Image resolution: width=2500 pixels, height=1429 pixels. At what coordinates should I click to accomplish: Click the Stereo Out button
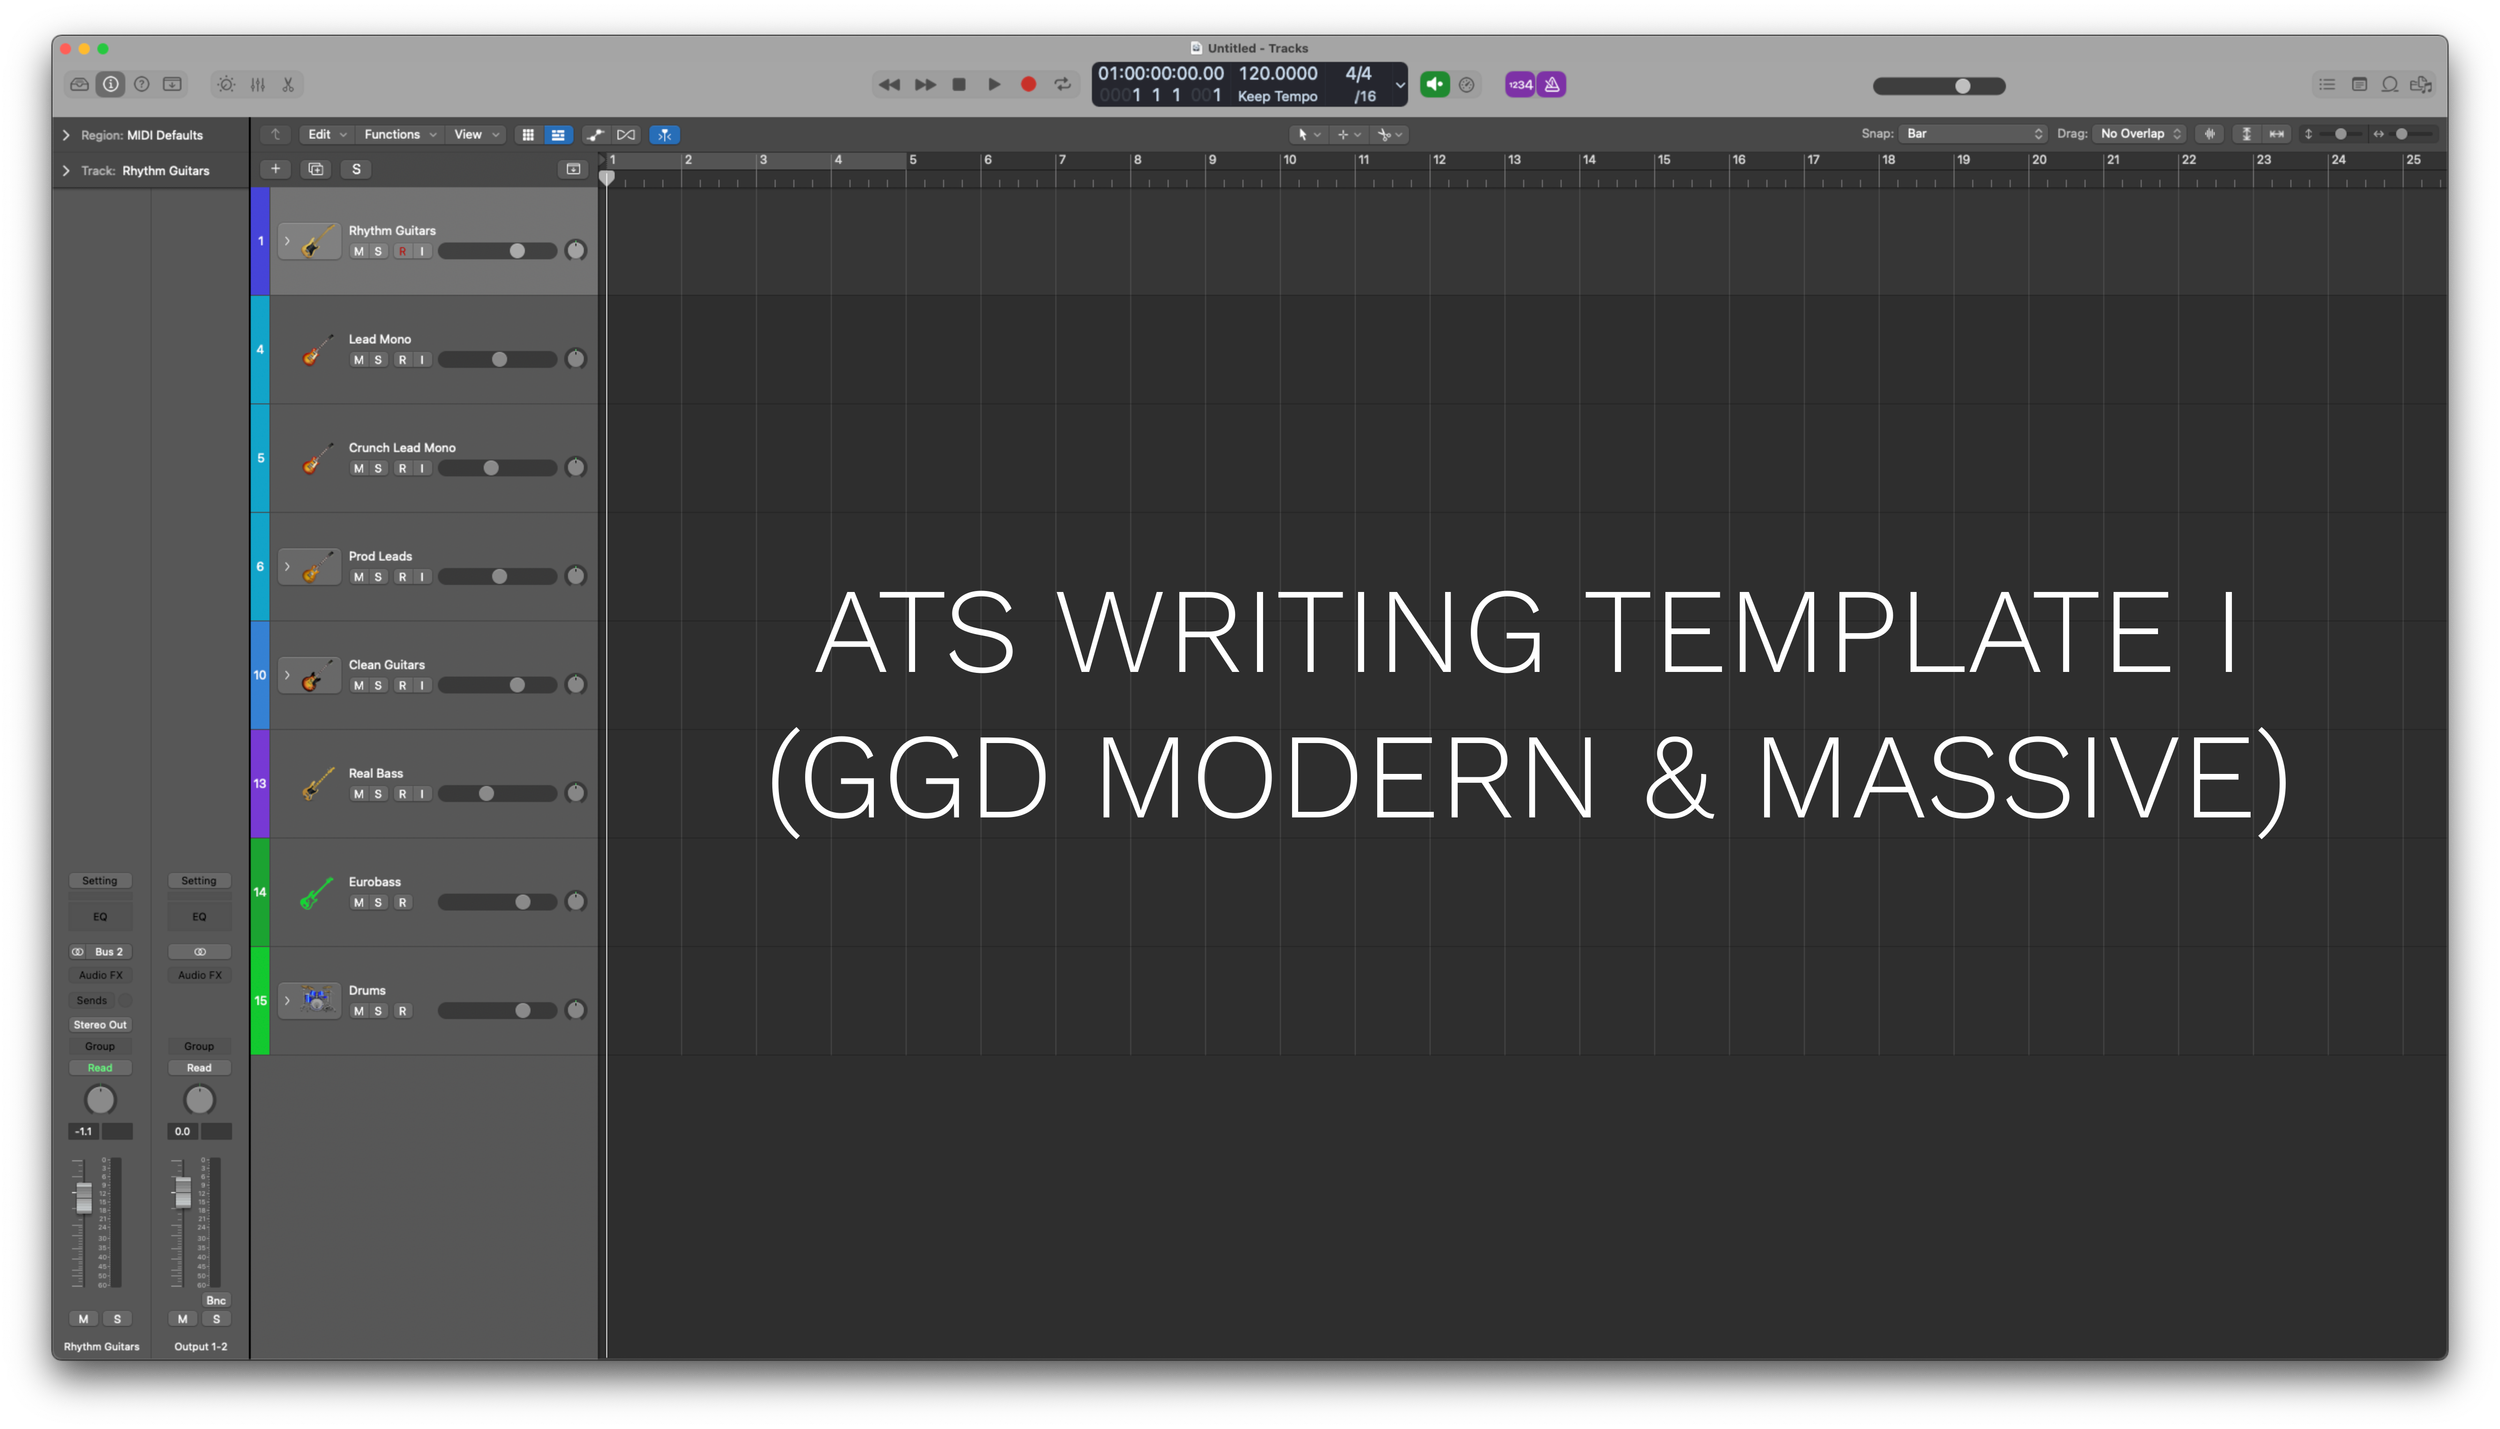(x=100, y=1024)
